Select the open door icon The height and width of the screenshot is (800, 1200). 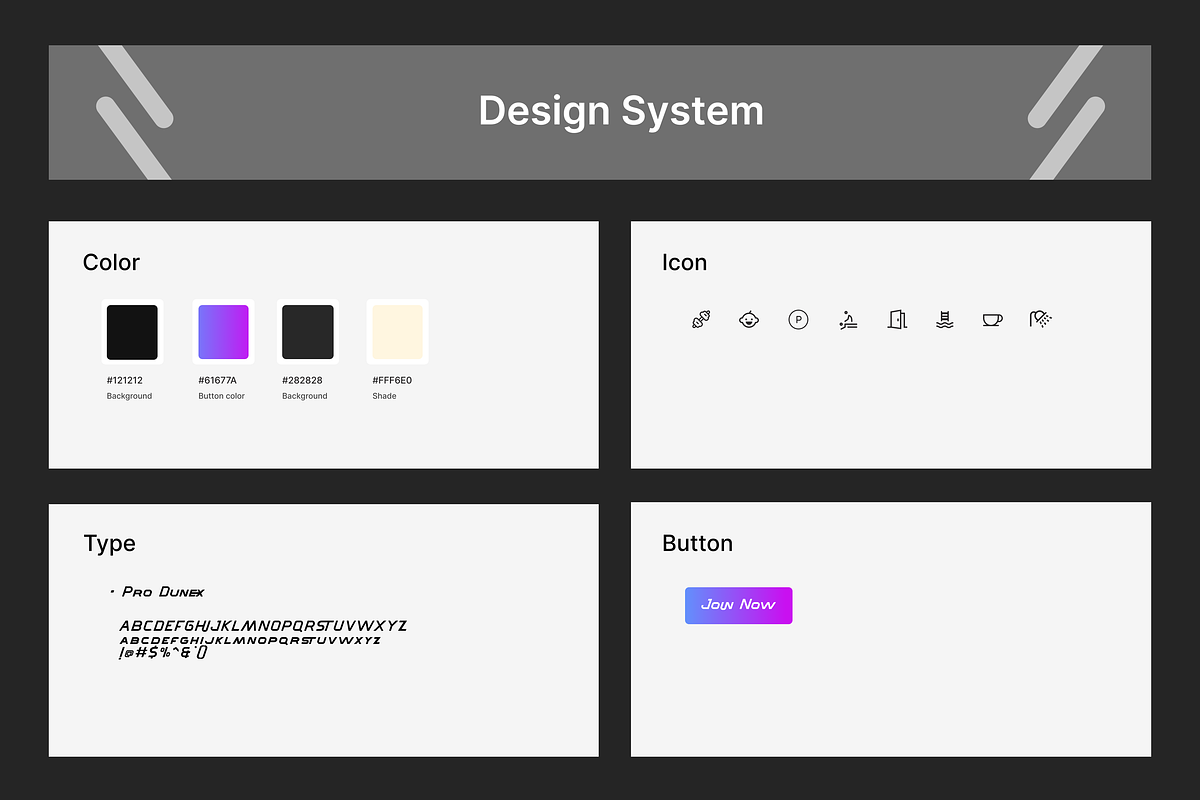897,320
